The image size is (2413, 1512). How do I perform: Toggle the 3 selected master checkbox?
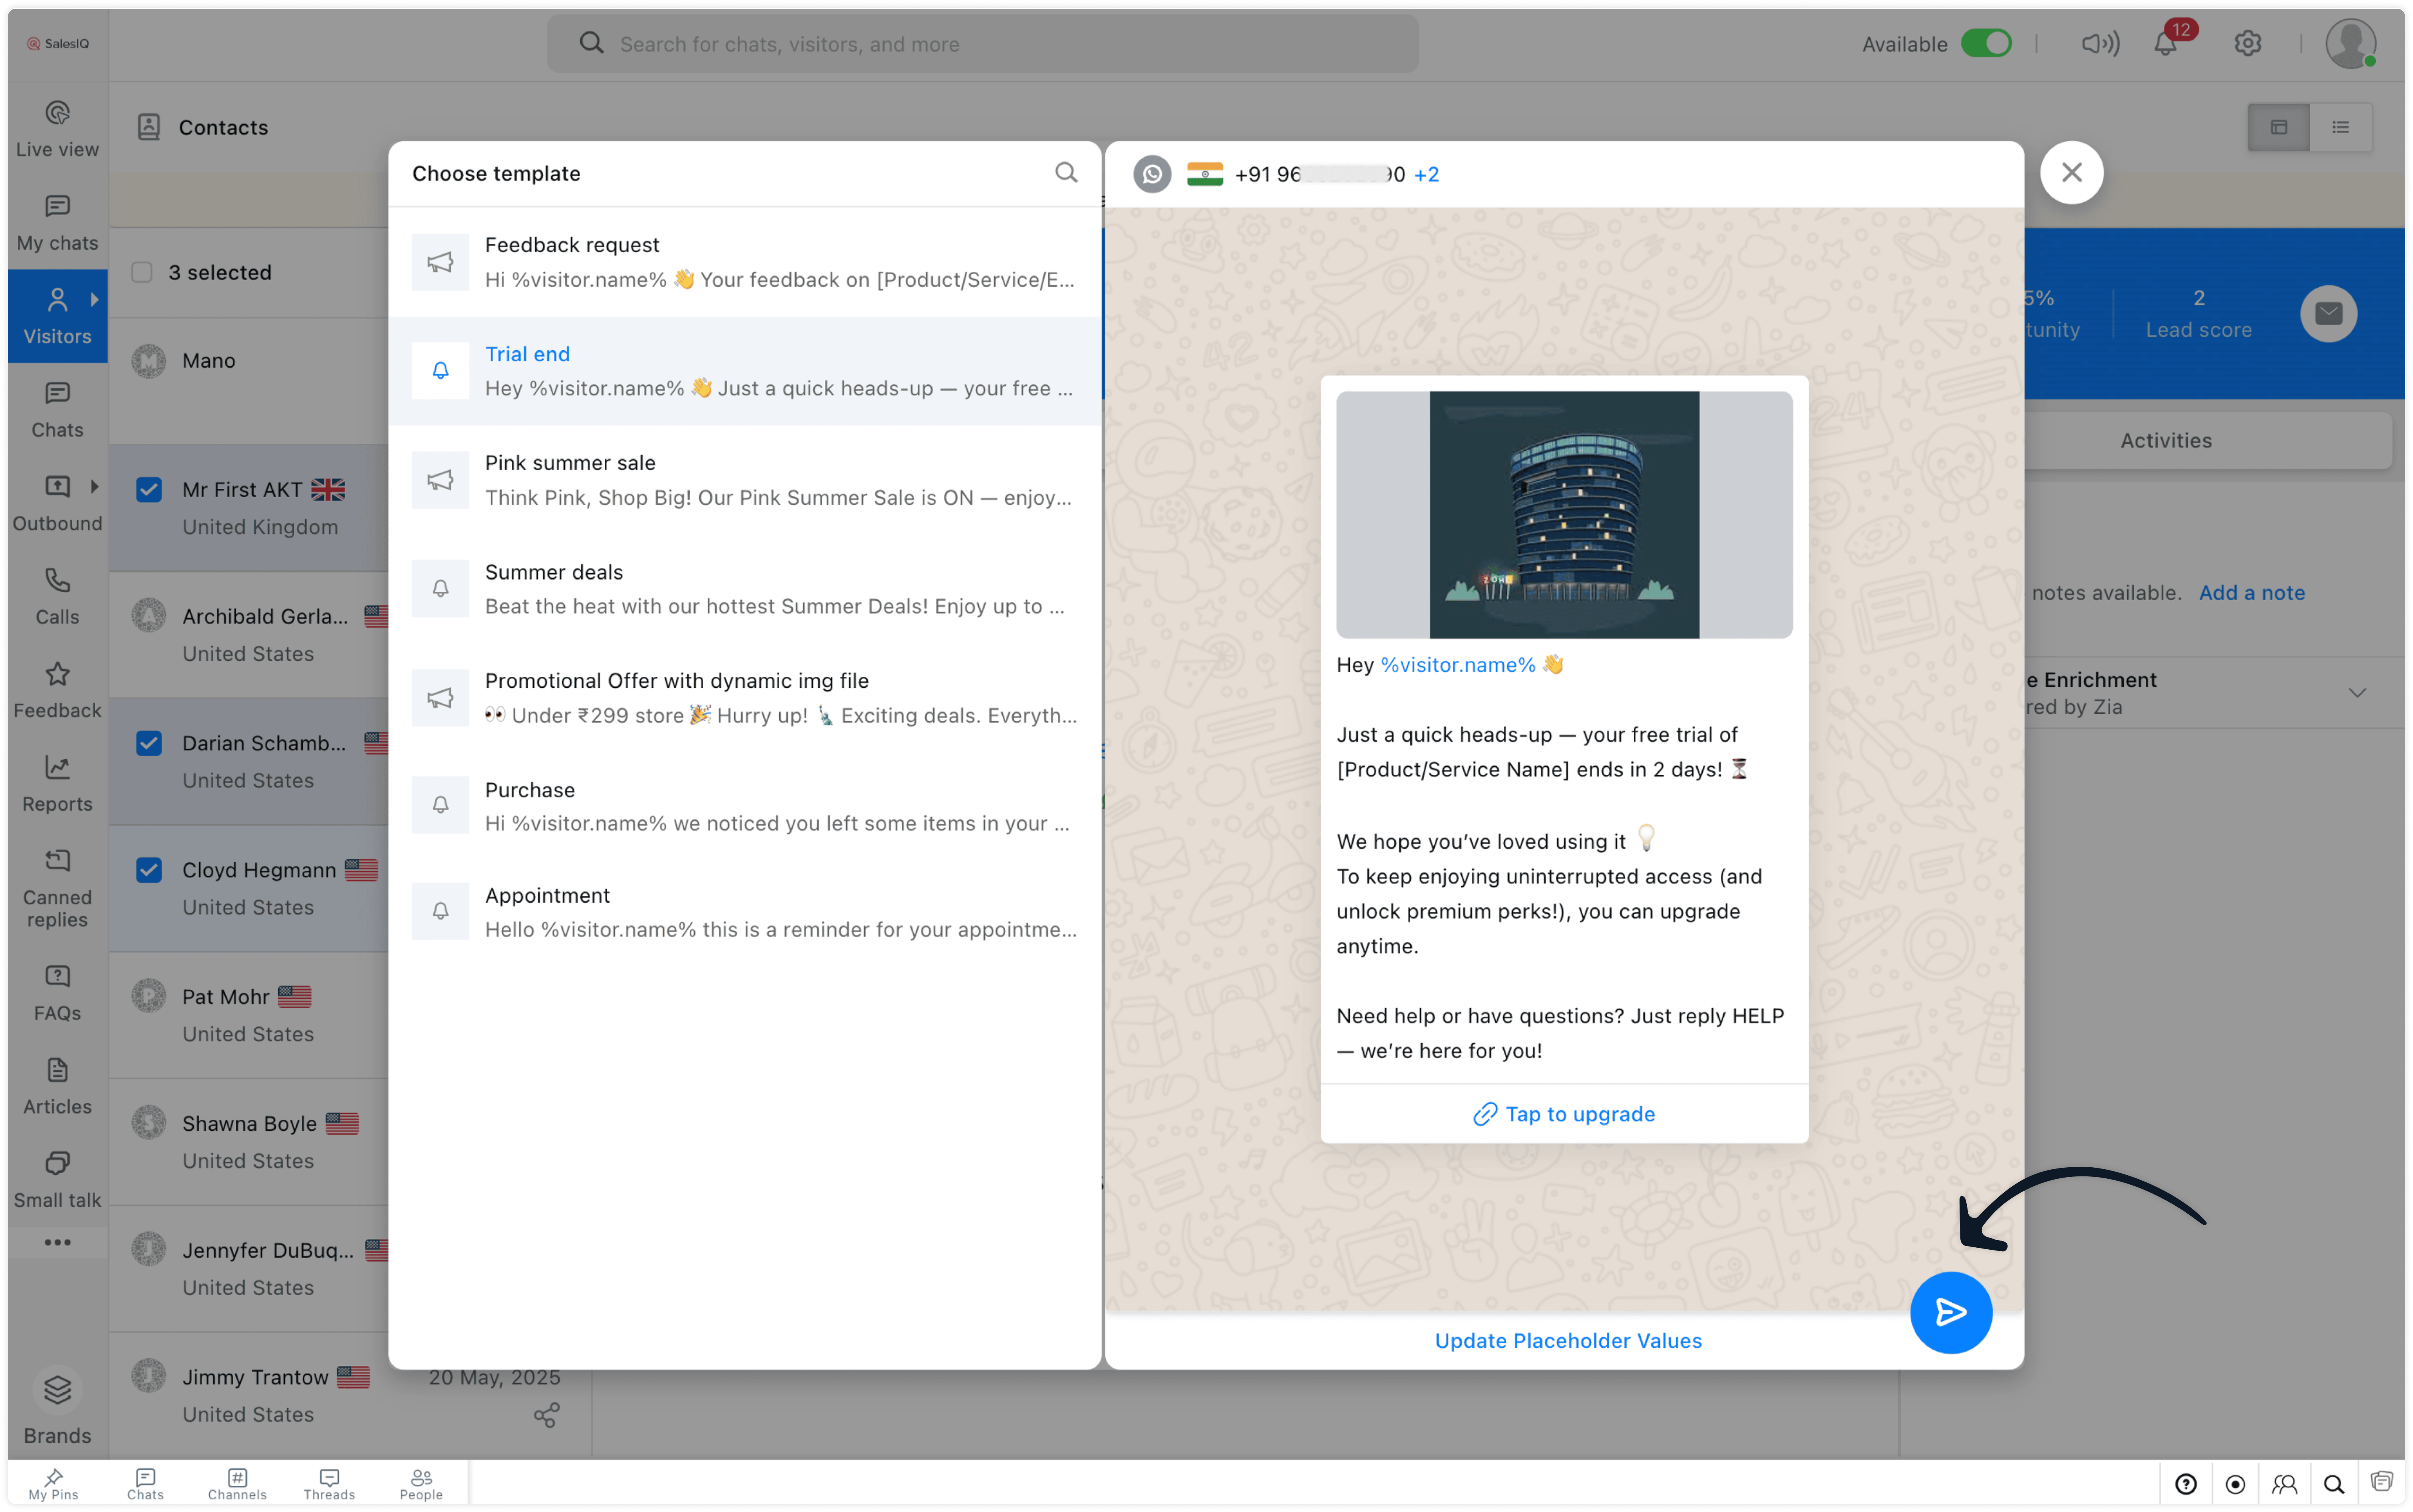[x=142, y=272]
